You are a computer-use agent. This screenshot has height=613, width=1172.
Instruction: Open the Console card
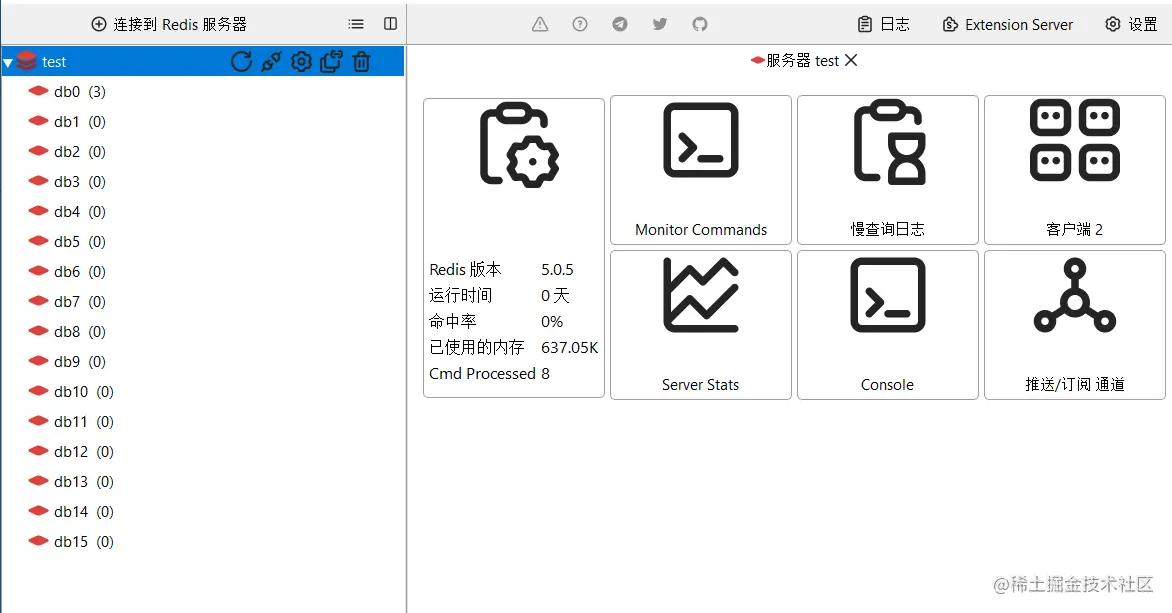888,324
